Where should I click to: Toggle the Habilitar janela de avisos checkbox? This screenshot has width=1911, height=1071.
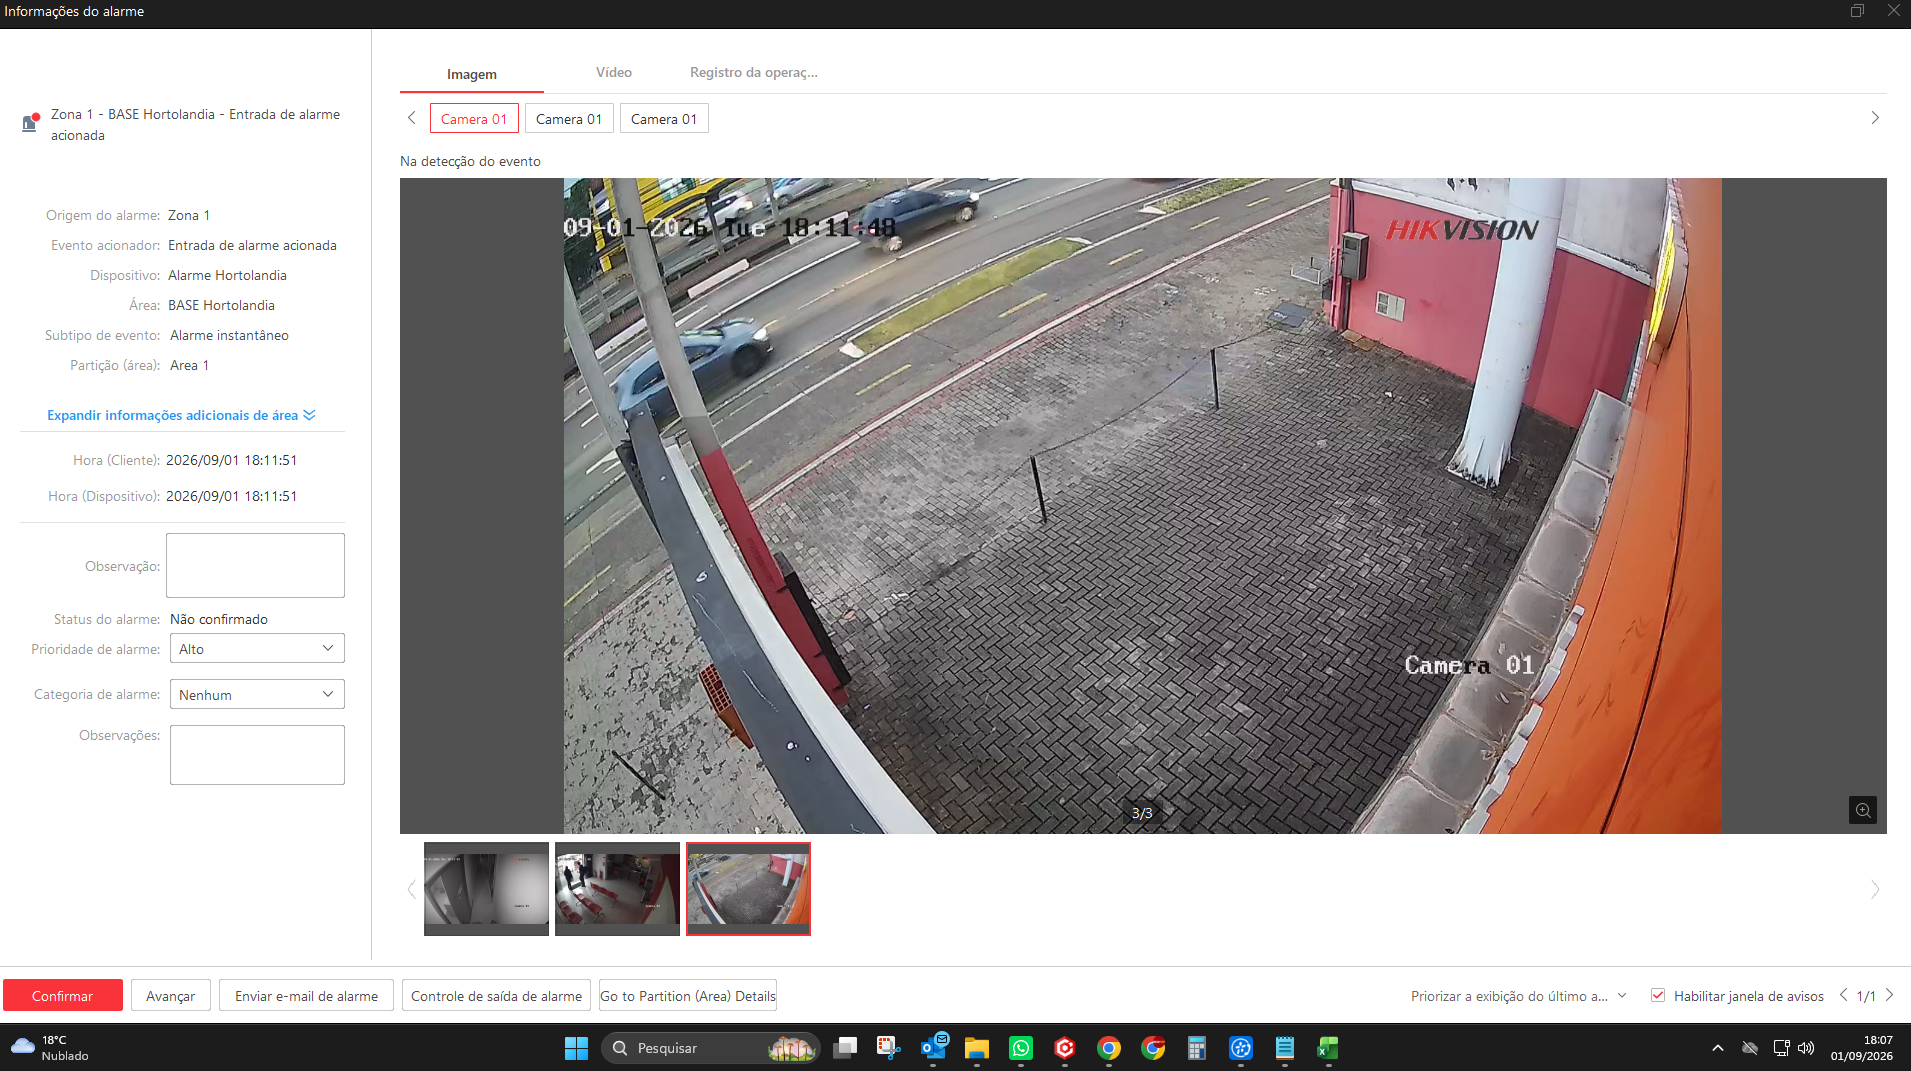1658,996
